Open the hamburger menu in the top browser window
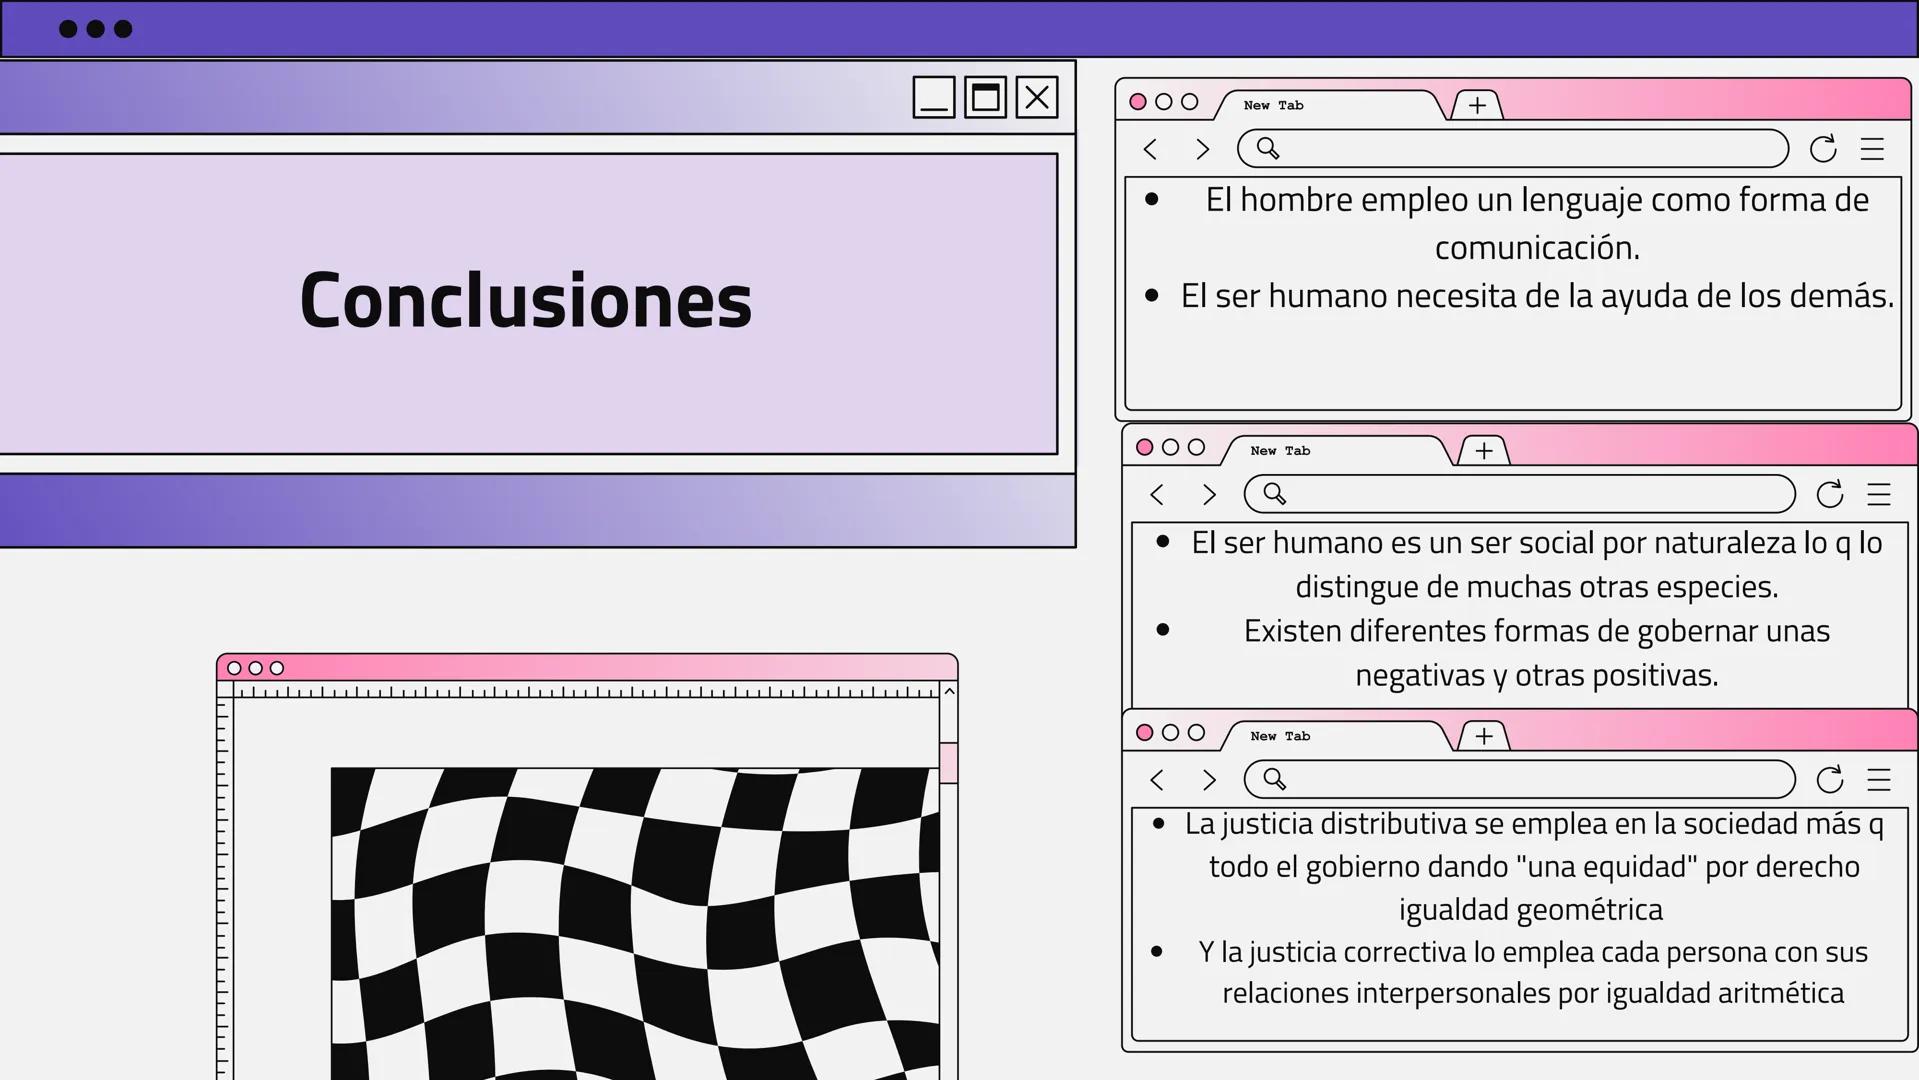The width and height of the screenshot is (1919, 1080). coord(1871,148)
